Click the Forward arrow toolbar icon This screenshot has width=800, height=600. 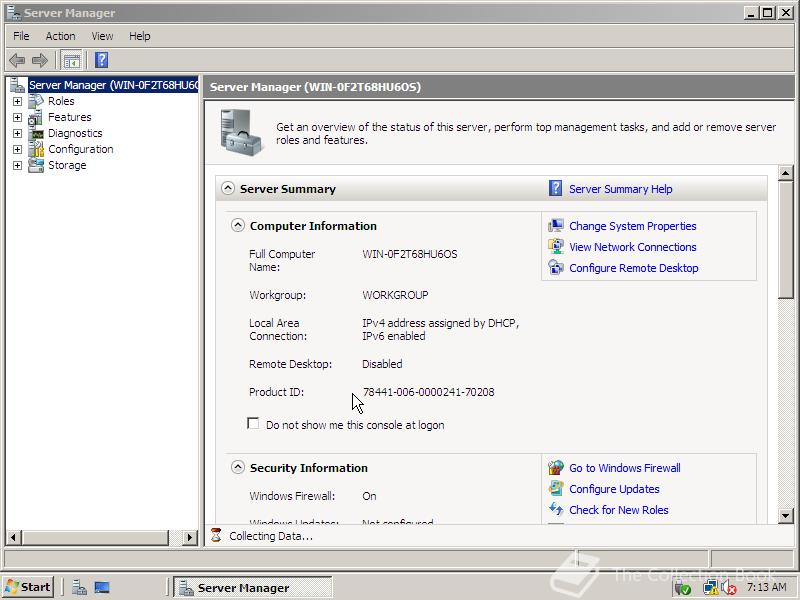[x=40, y=61]
